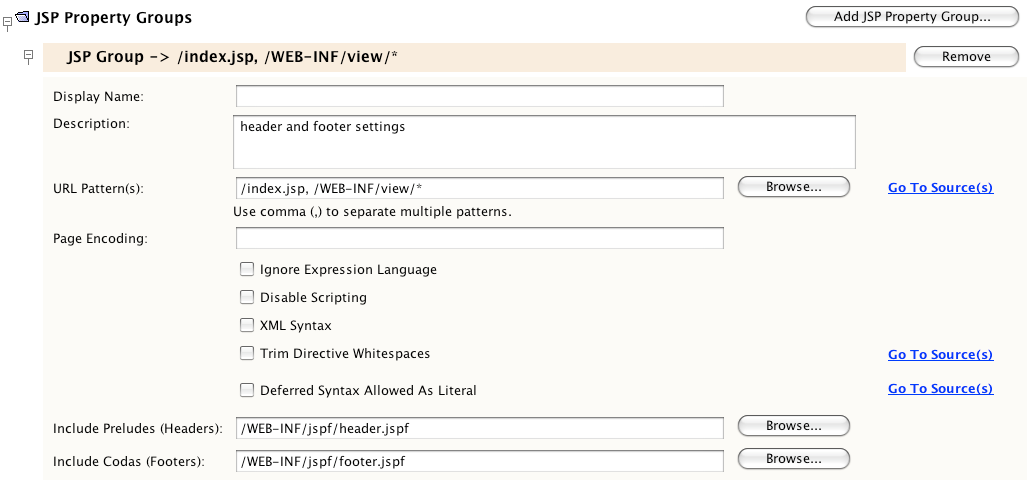This screenshot has width=1028, height=502.
Task: Click Add JSP Property Group button
Action: (911, 17)
